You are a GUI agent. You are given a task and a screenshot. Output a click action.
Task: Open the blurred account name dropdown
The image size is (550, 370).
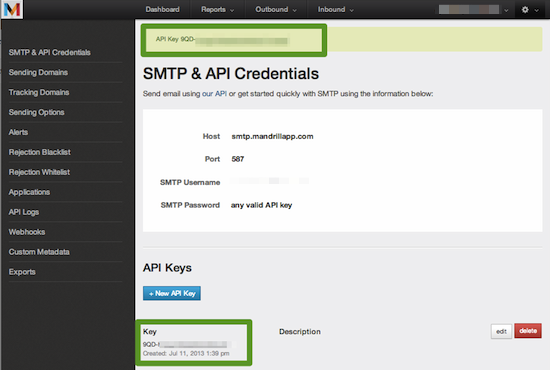pyautogui.click(x=473, y=9)
